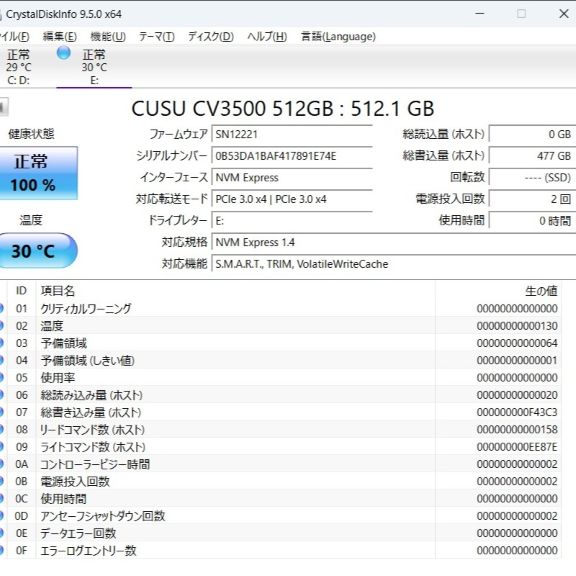Click the transfer mode field PCIe 3.0 x4
Image resolution: width=576 pixels, height=576 pixels.
pos(292,199)
